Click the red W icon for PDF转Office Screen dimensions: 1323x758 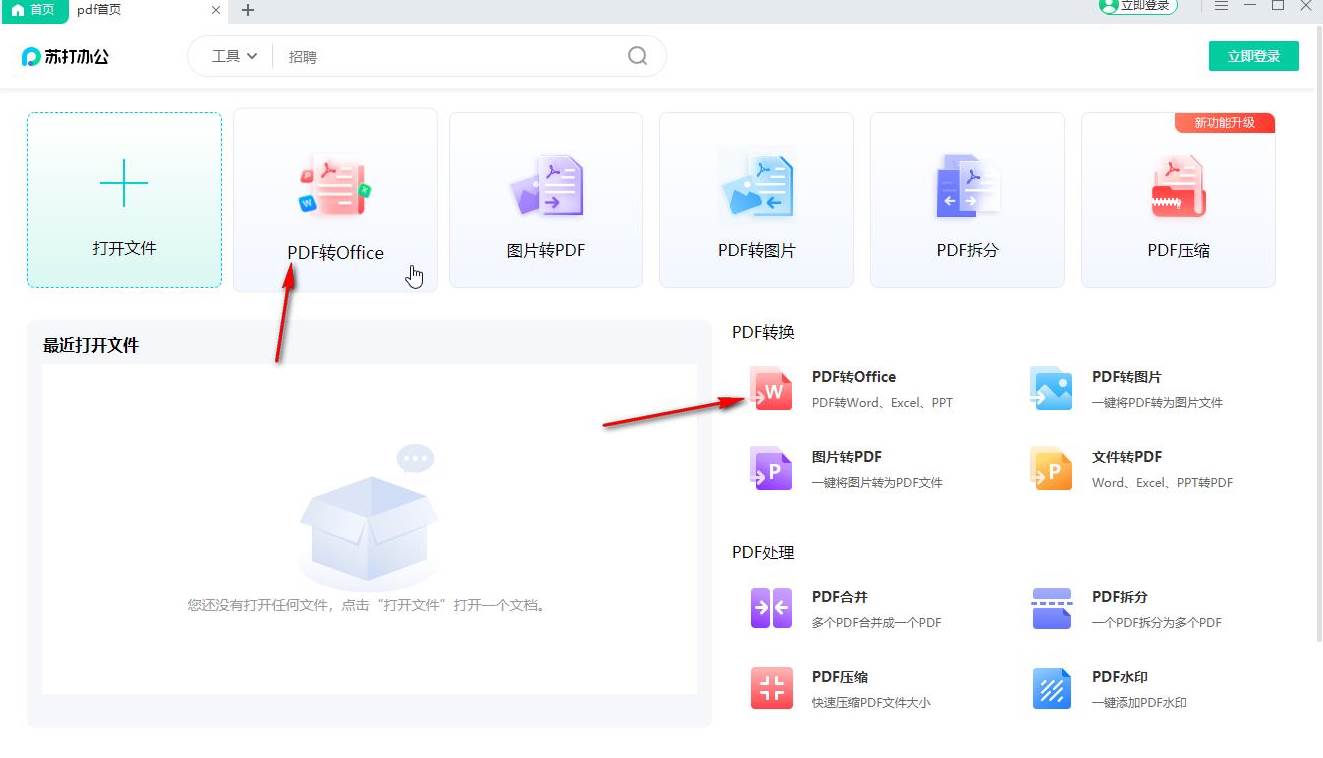[x=770, y=388]
